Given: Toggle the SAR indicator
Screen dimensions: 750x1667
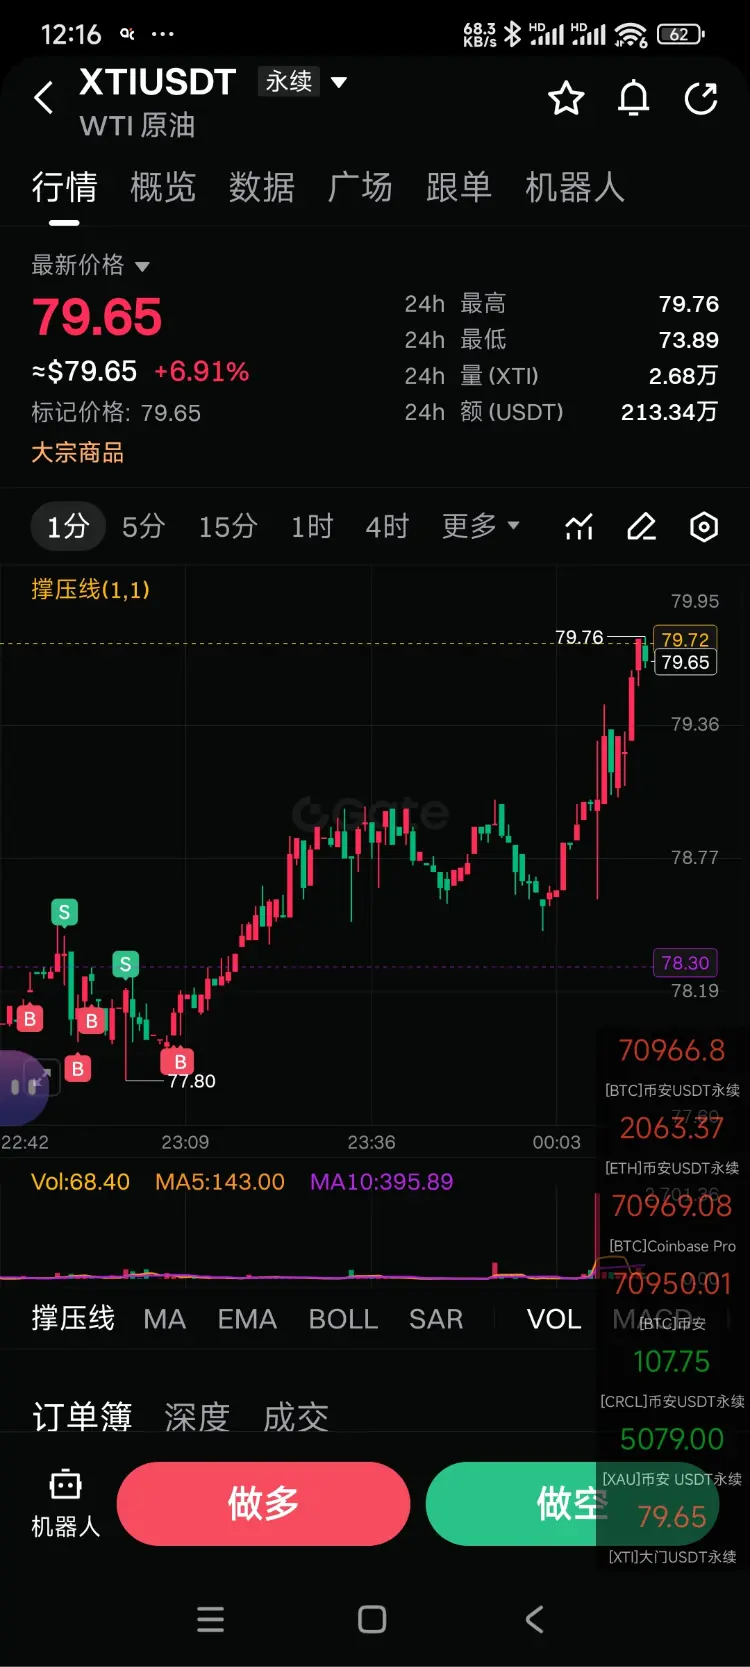Looking at the screenshot, I should coord(436,1319).
